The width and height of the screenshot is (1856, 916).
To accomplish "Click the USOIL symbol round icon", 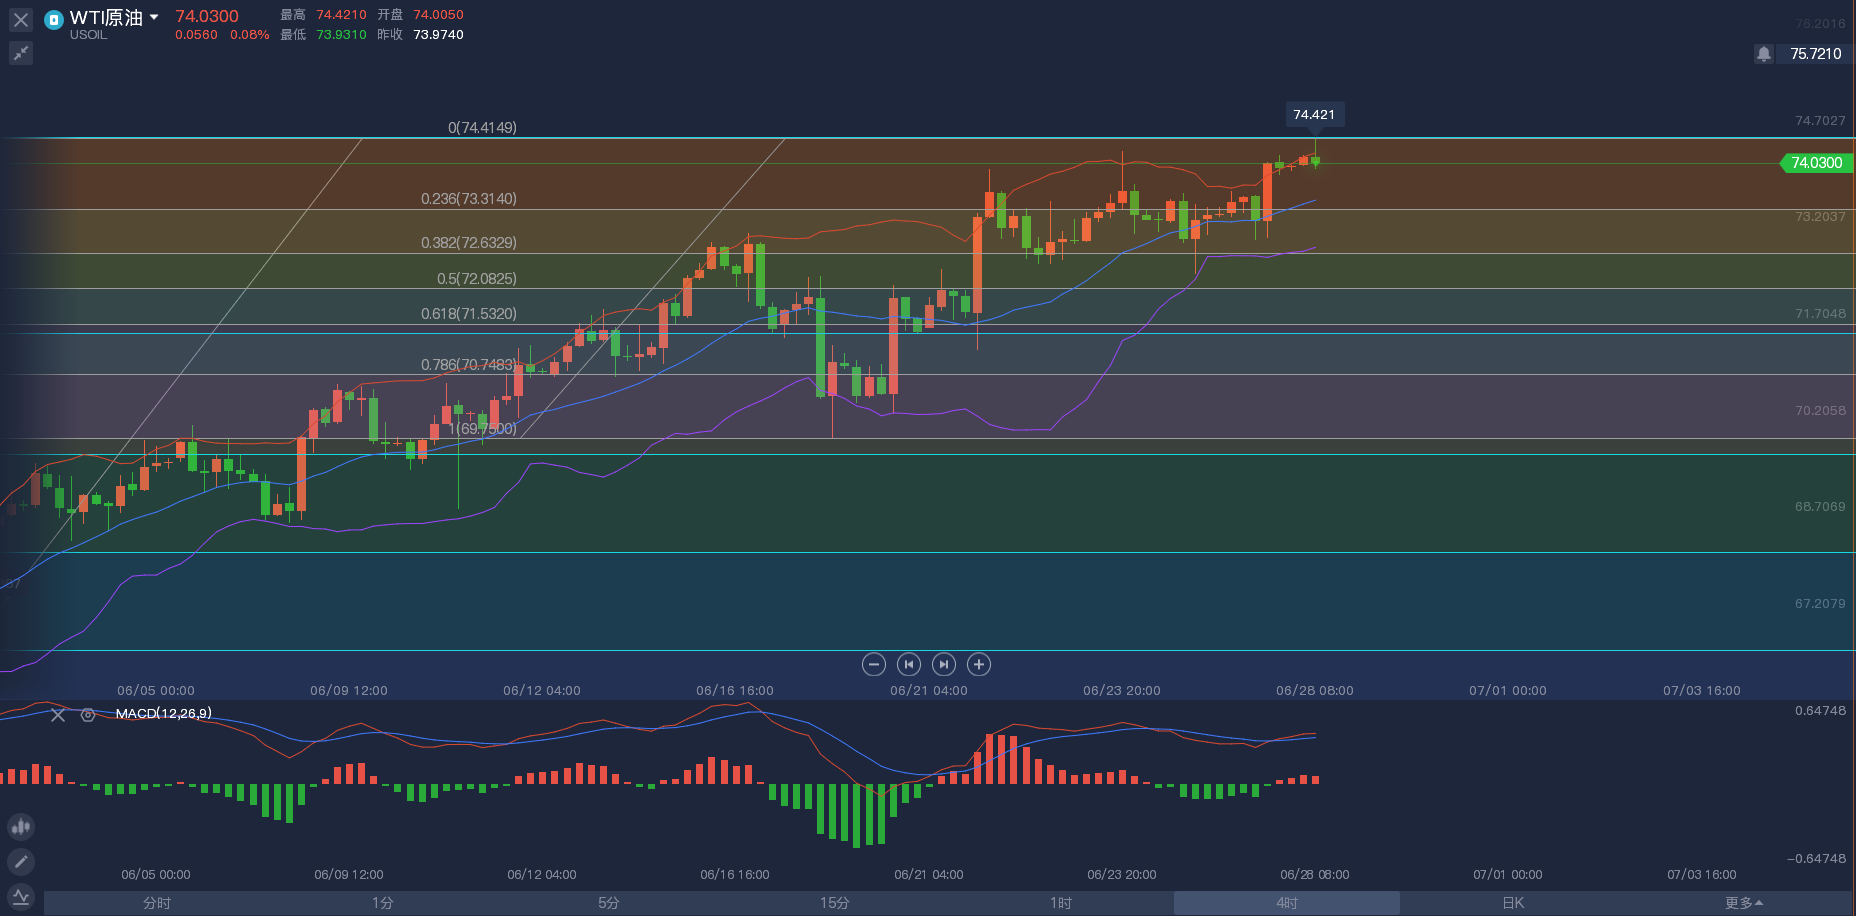I will pyautogui.click(x=54, y=19).
